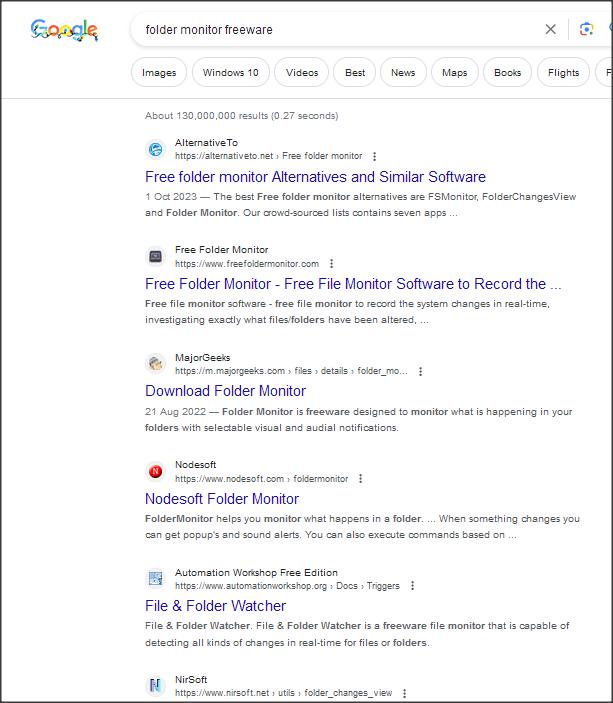The height and width of the screenshot is (703, 613).
Task: Click the Free Folder Monitor site favicon
Action: point(156,256)
